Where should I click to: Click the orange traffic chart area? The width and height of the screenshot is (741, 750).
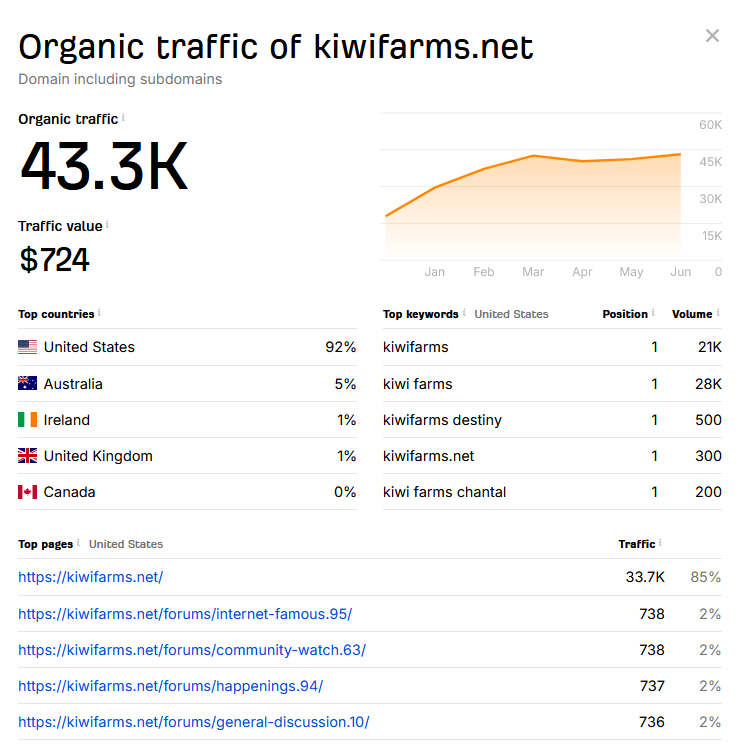[533, 208]
